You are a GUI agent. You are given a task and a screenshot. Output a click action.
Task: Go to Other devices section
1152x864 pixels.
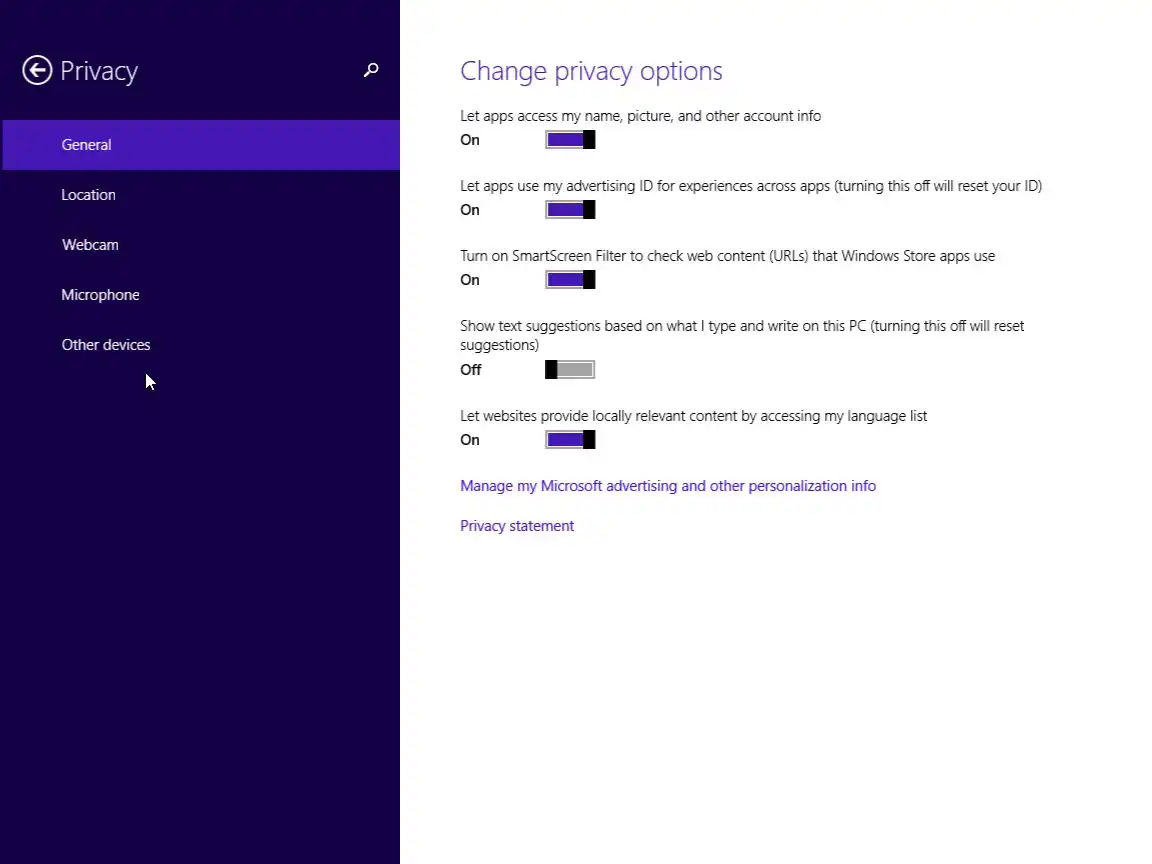pos(106,345)
